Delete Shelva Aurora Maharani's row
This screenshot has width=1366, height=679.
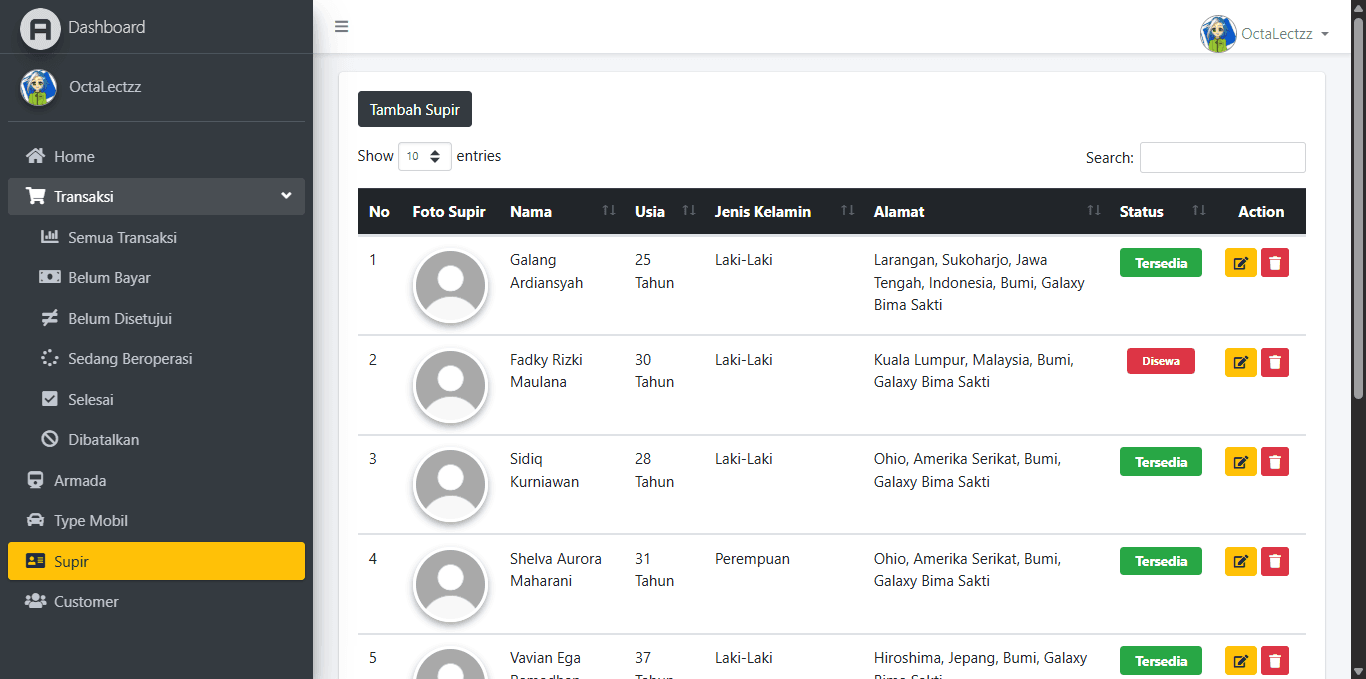(1275, 561)
